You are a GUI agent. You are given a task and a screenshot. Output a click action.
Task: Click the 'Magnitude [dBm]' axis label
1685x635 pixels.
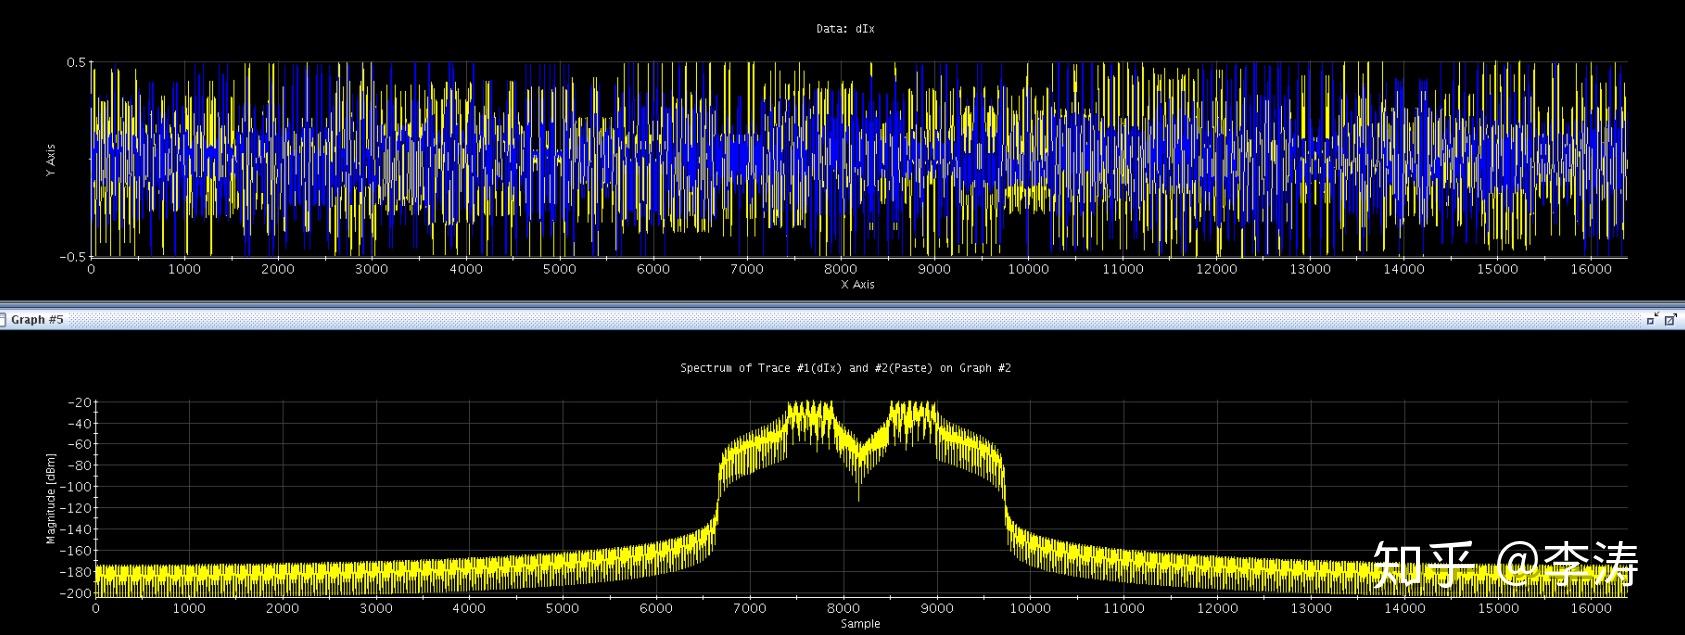pos(50,499)
